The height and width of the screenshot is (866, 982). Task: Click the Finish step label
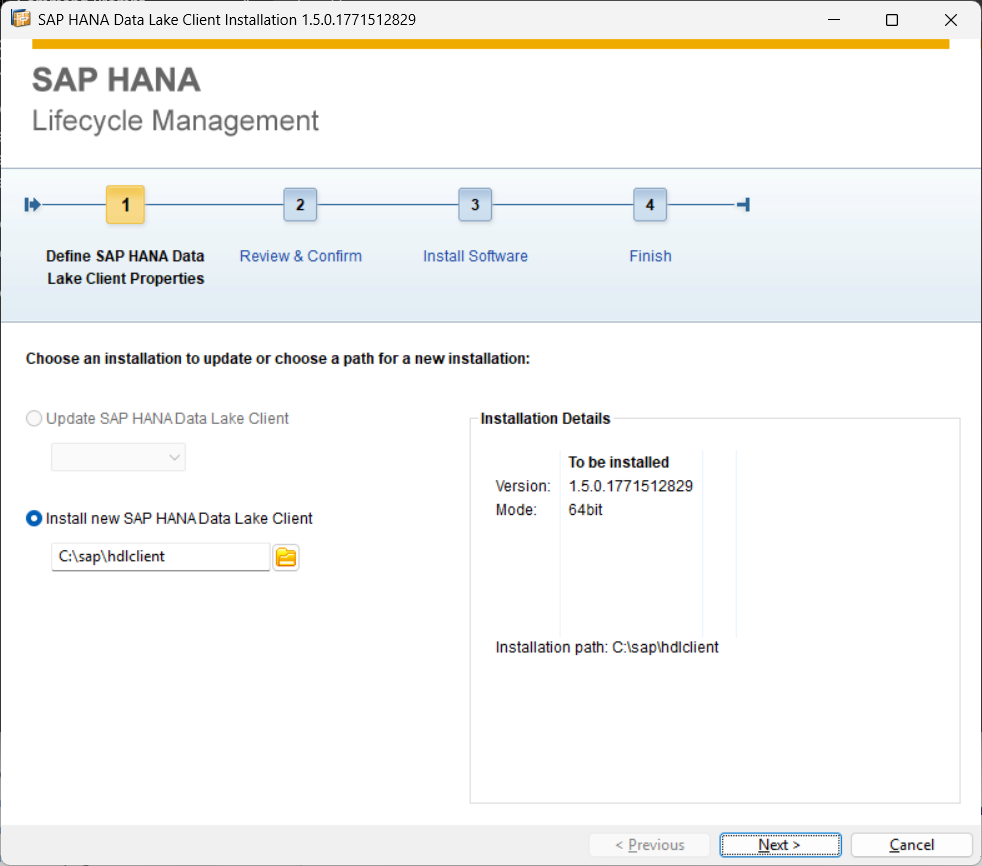650,256
